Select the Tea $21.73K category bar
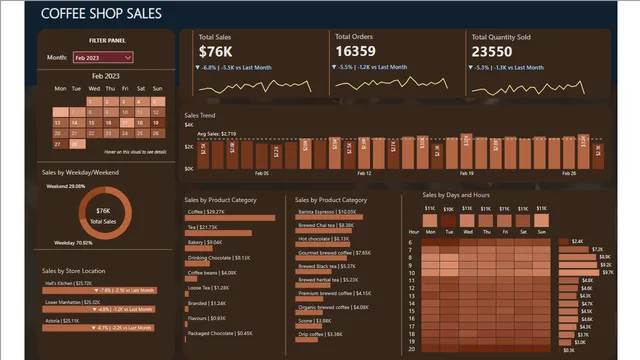This screenshot has width=640, height=360. (218, 233)
